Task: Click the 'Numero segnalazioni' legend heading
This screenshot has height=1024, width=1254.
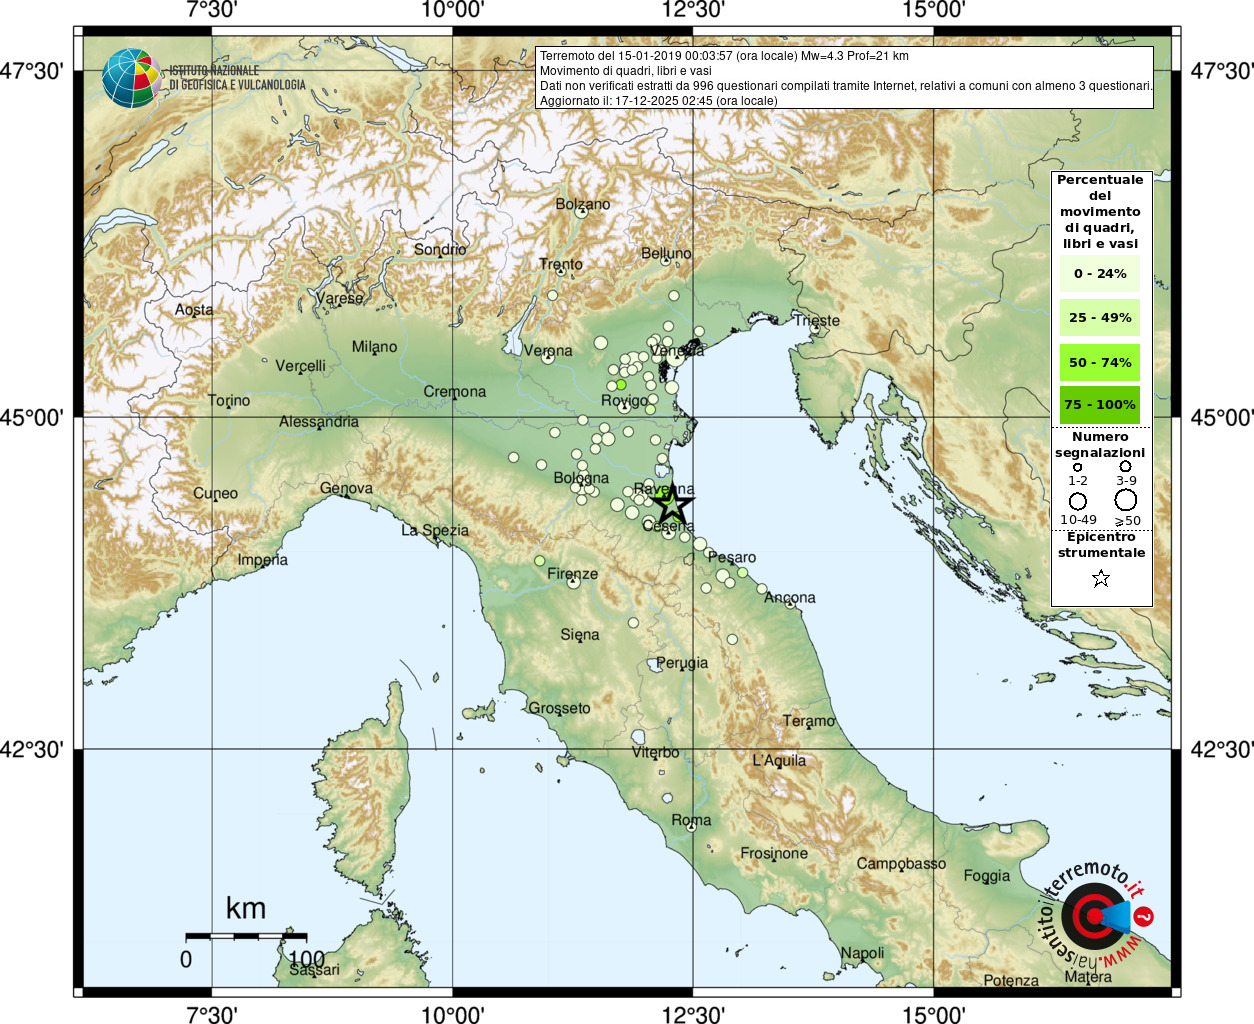Action: (x=1100, y=445)
